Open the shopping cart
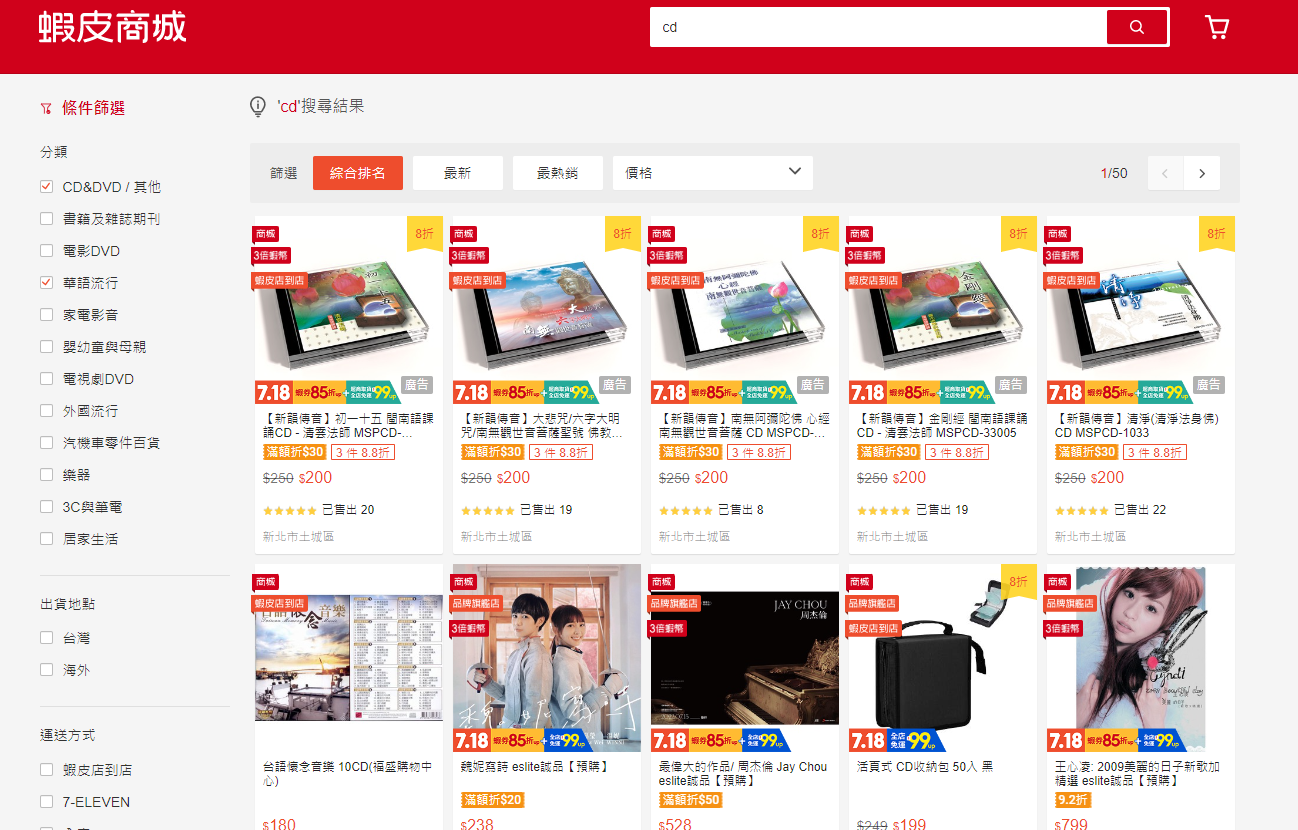 pos(1217,27)
